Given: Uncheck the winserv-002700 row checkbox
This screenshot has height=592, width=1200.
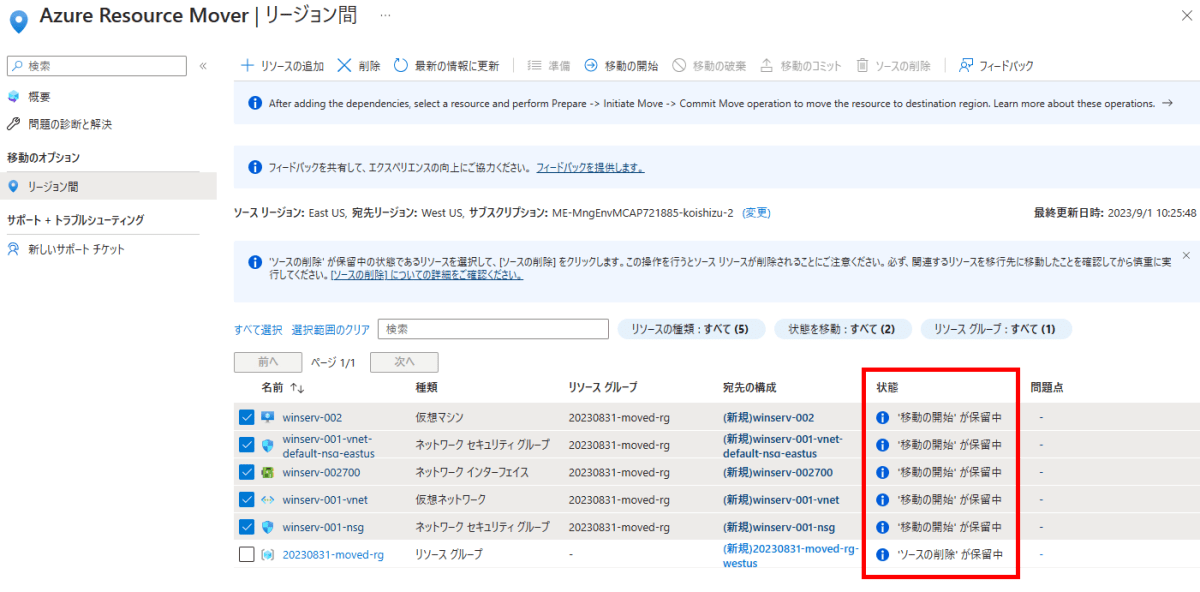Looking at the screenshot, I should coord(247,472).
